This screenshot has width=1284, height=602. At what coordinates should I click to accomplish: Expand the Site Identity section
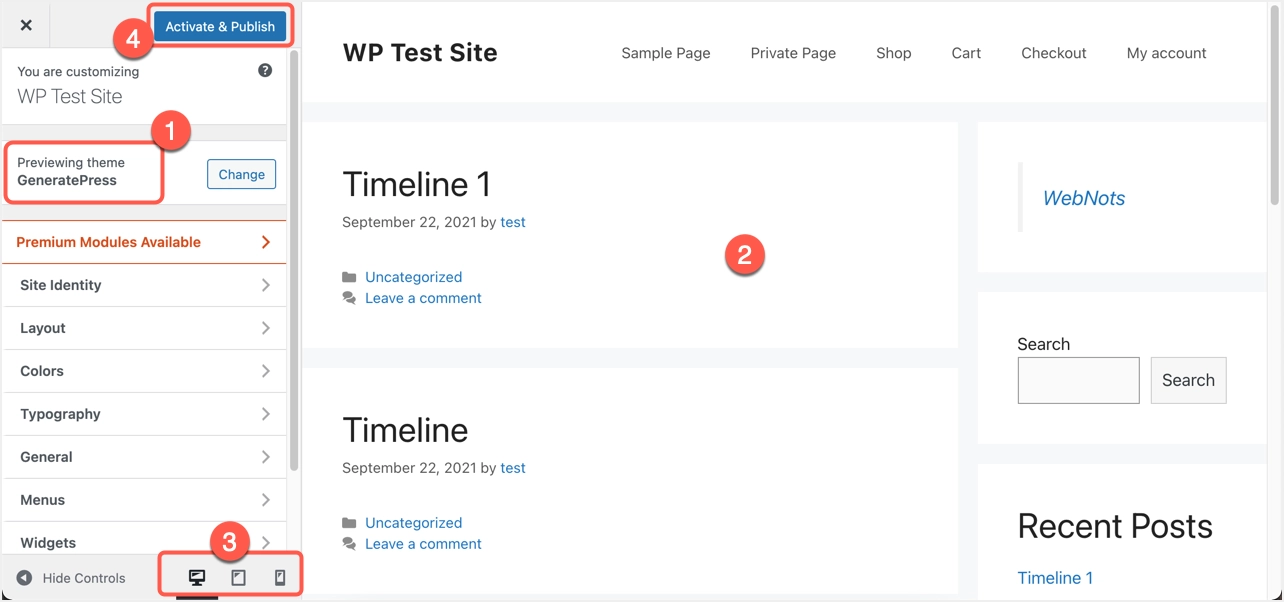tap(145, 285)
